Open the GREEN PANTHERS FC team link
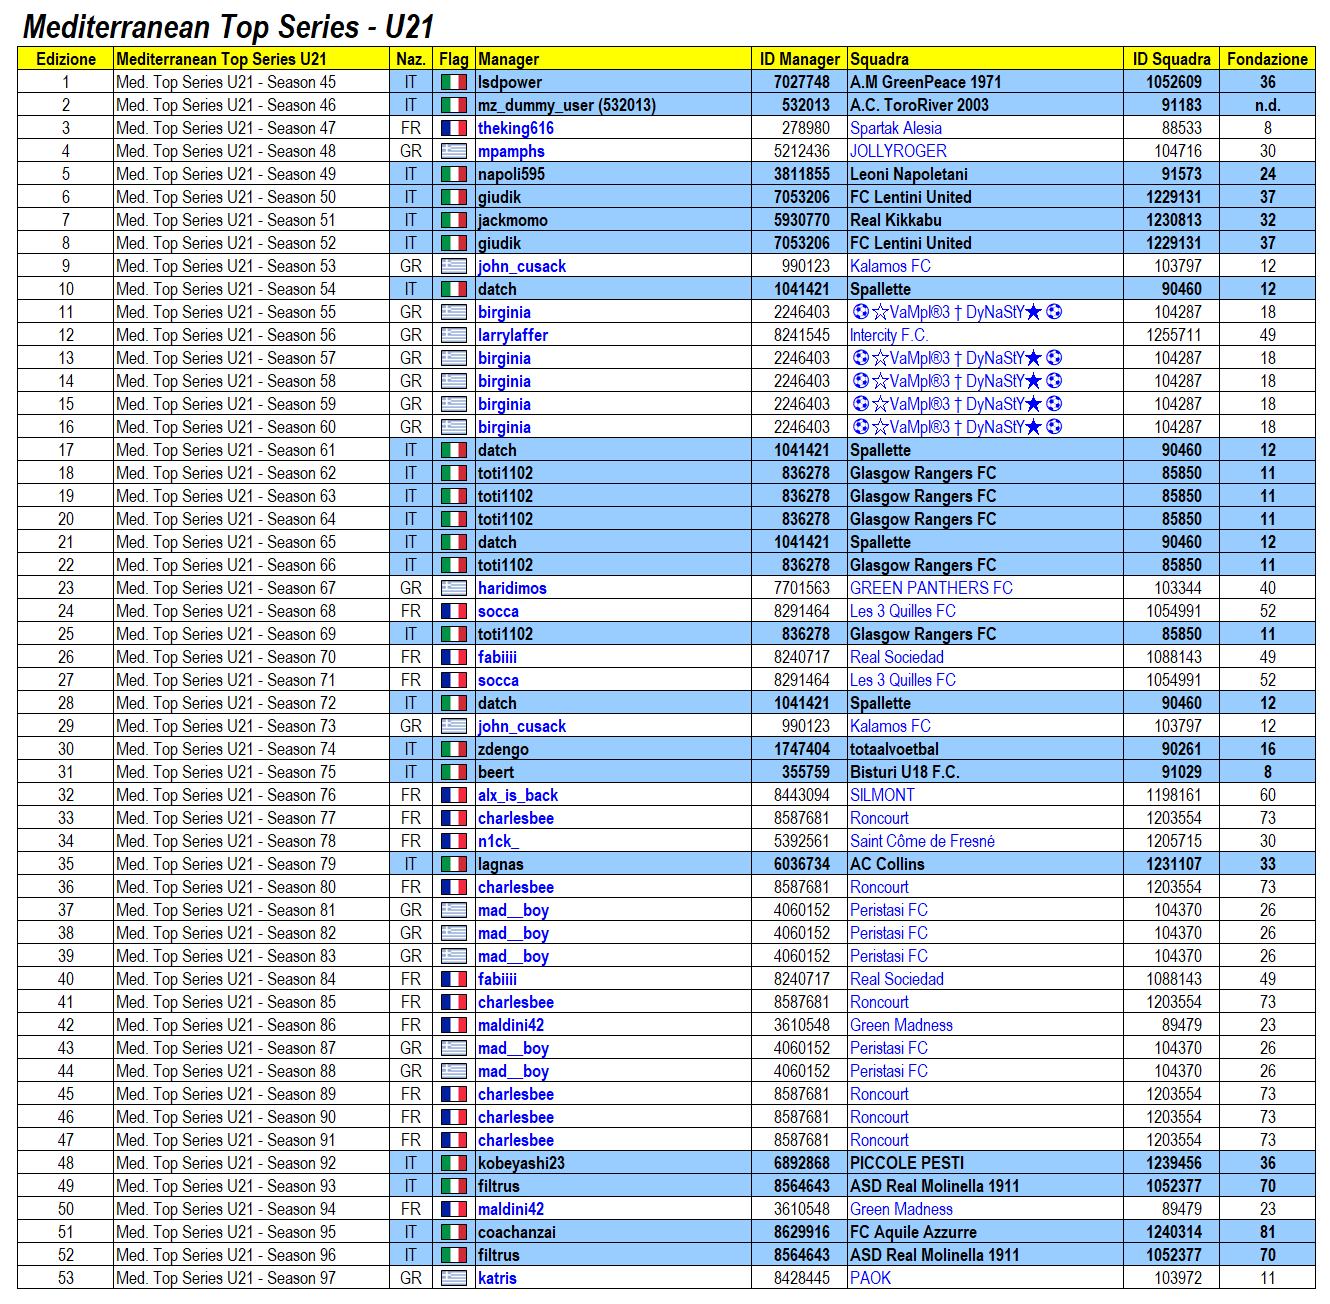Viewport: 1330px width, 1304px height. point(931,588)
